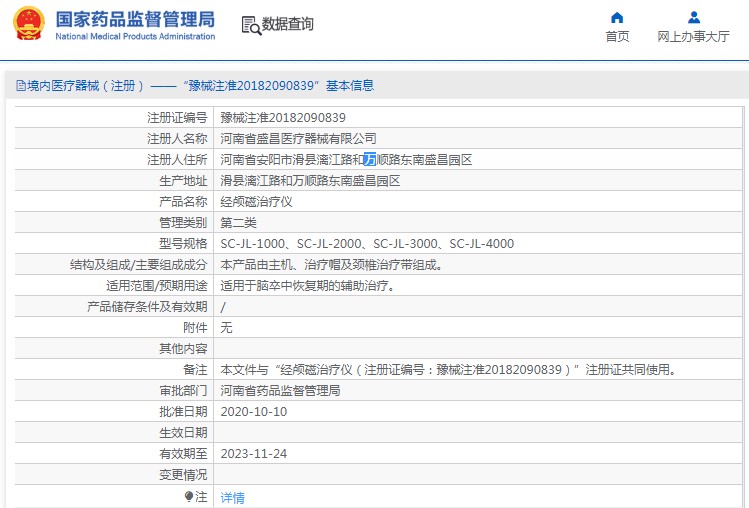
Task: Open the 首页 navigation link
Action: (617, 37)
